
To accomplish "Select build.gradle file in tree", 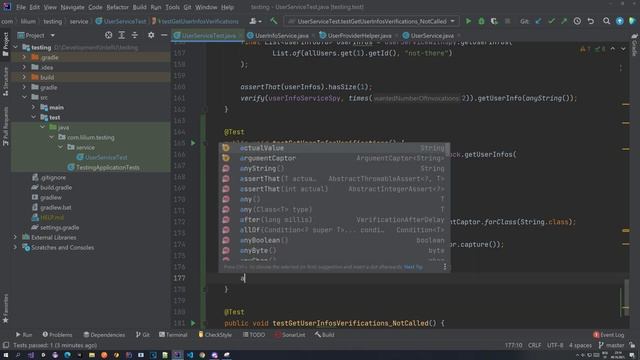I will pos(56,187).
